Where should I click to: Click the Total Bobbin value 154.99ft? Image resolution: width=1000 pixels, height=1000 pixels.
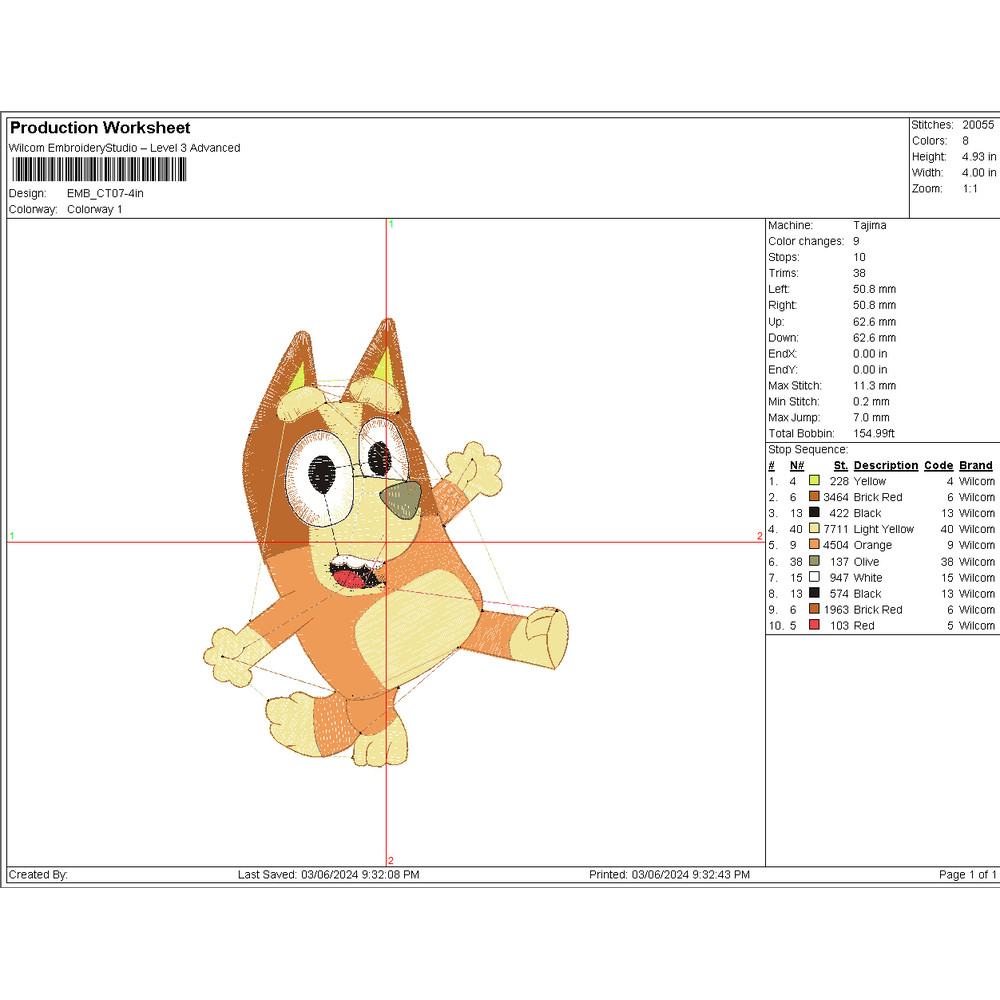pyautogui.click(x=875, y=433)
